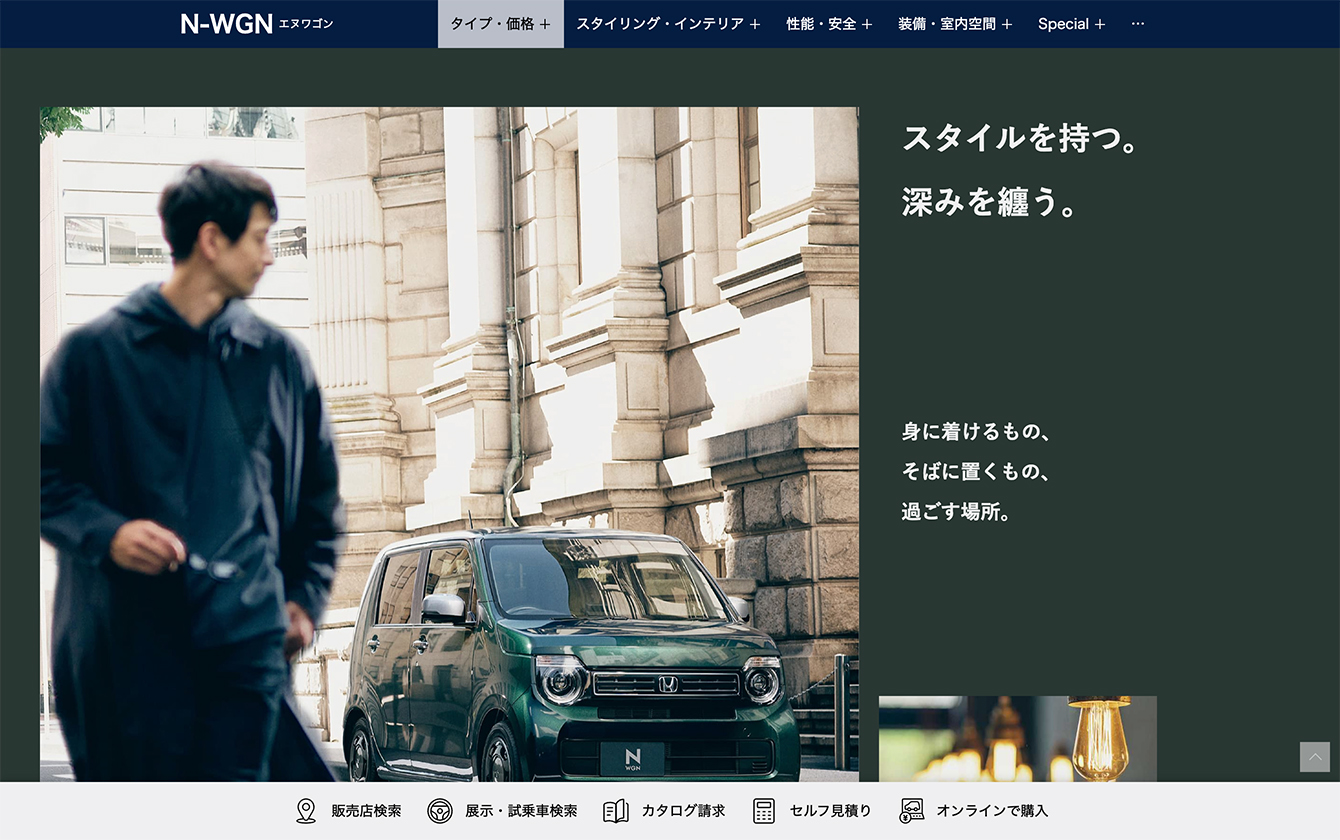Expand plus sign next to 性能・安全
The image size is (1340, 840).
click(867, 24)
